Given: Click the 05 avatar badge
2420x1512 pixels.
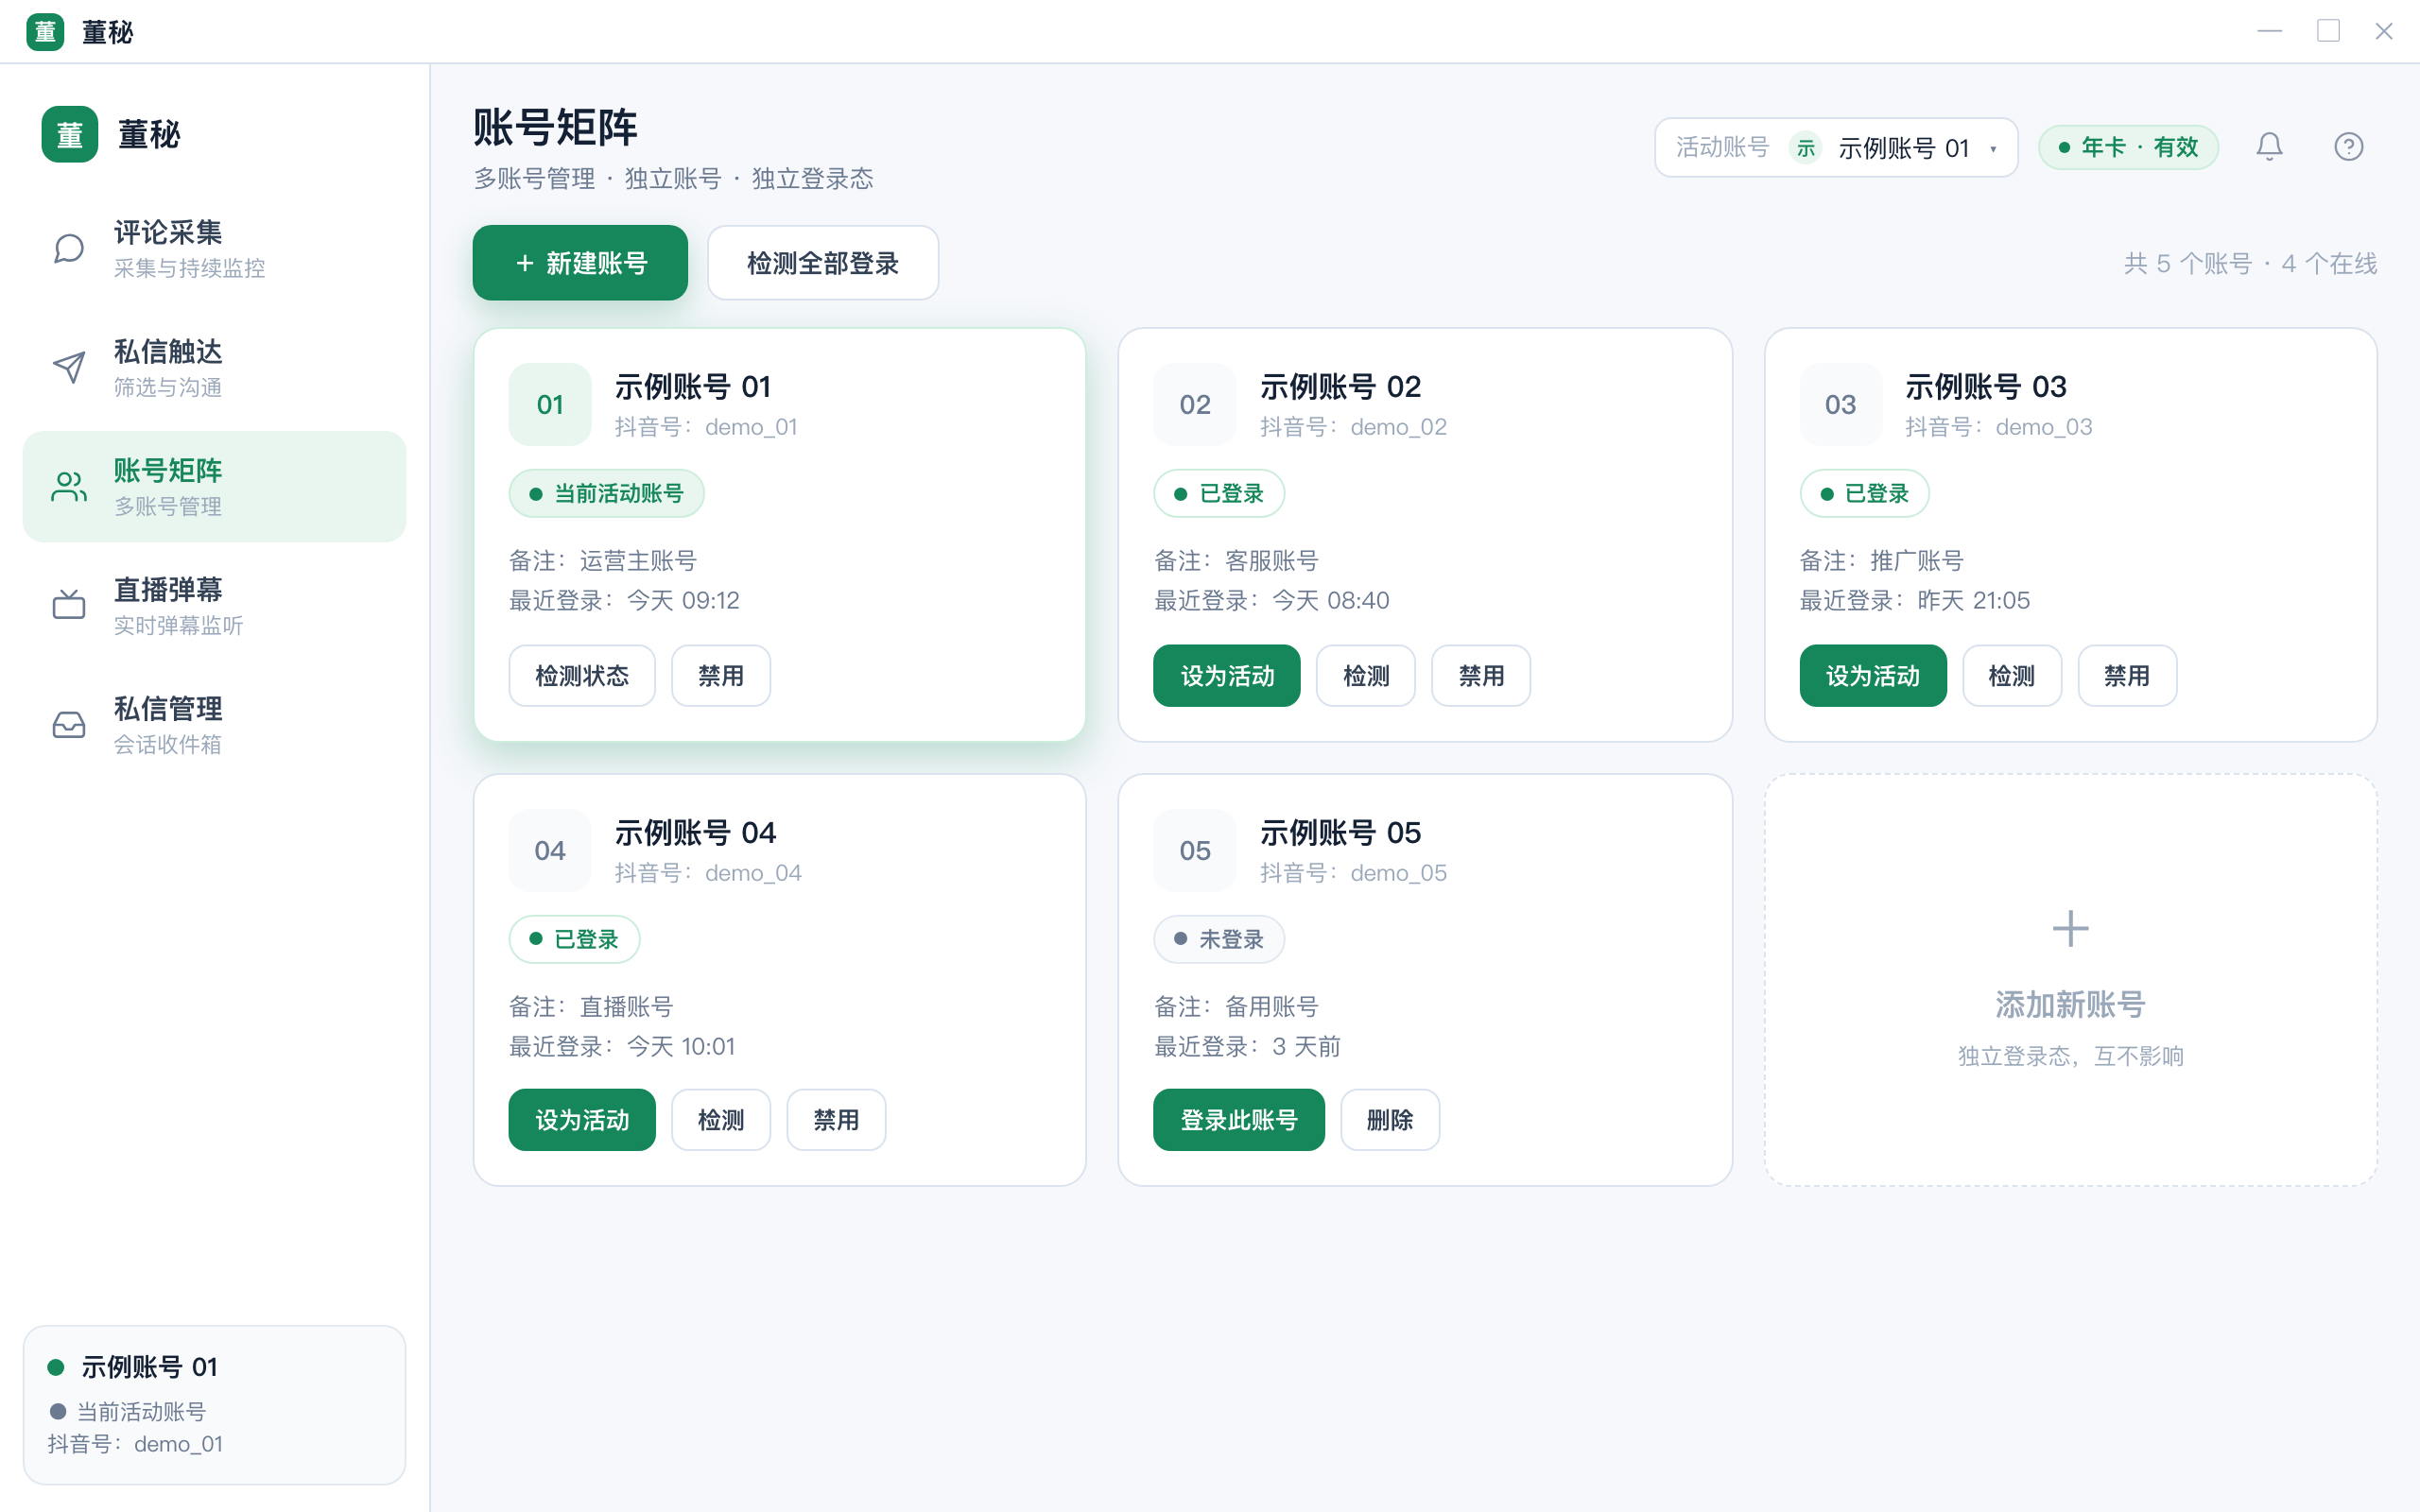Looking at the screenshot, I should [x=1195, y=850].
